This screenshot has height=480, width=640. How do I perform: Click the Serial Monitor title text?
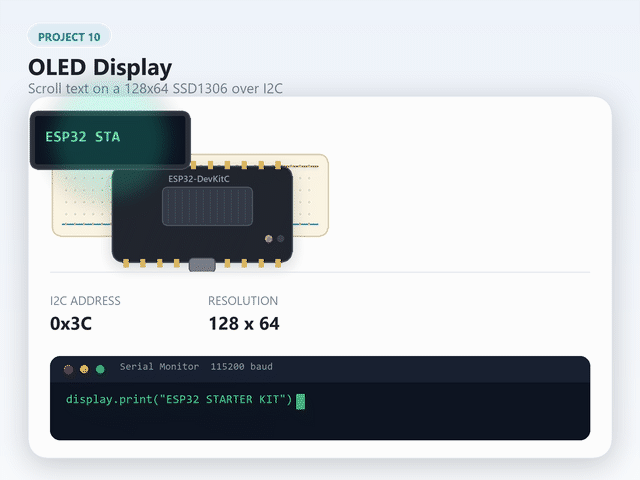point(160,367)
